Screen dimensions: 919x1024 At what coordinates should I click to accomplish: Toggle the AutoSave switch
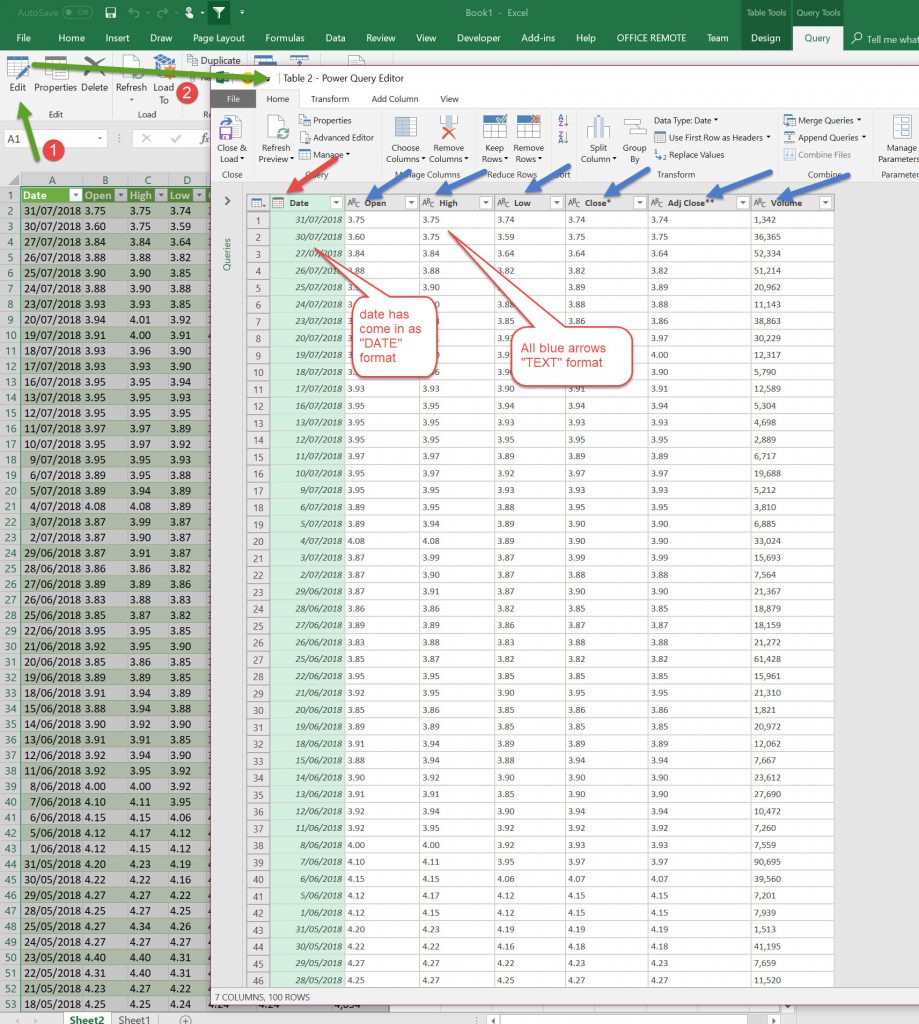click(76, 13)
